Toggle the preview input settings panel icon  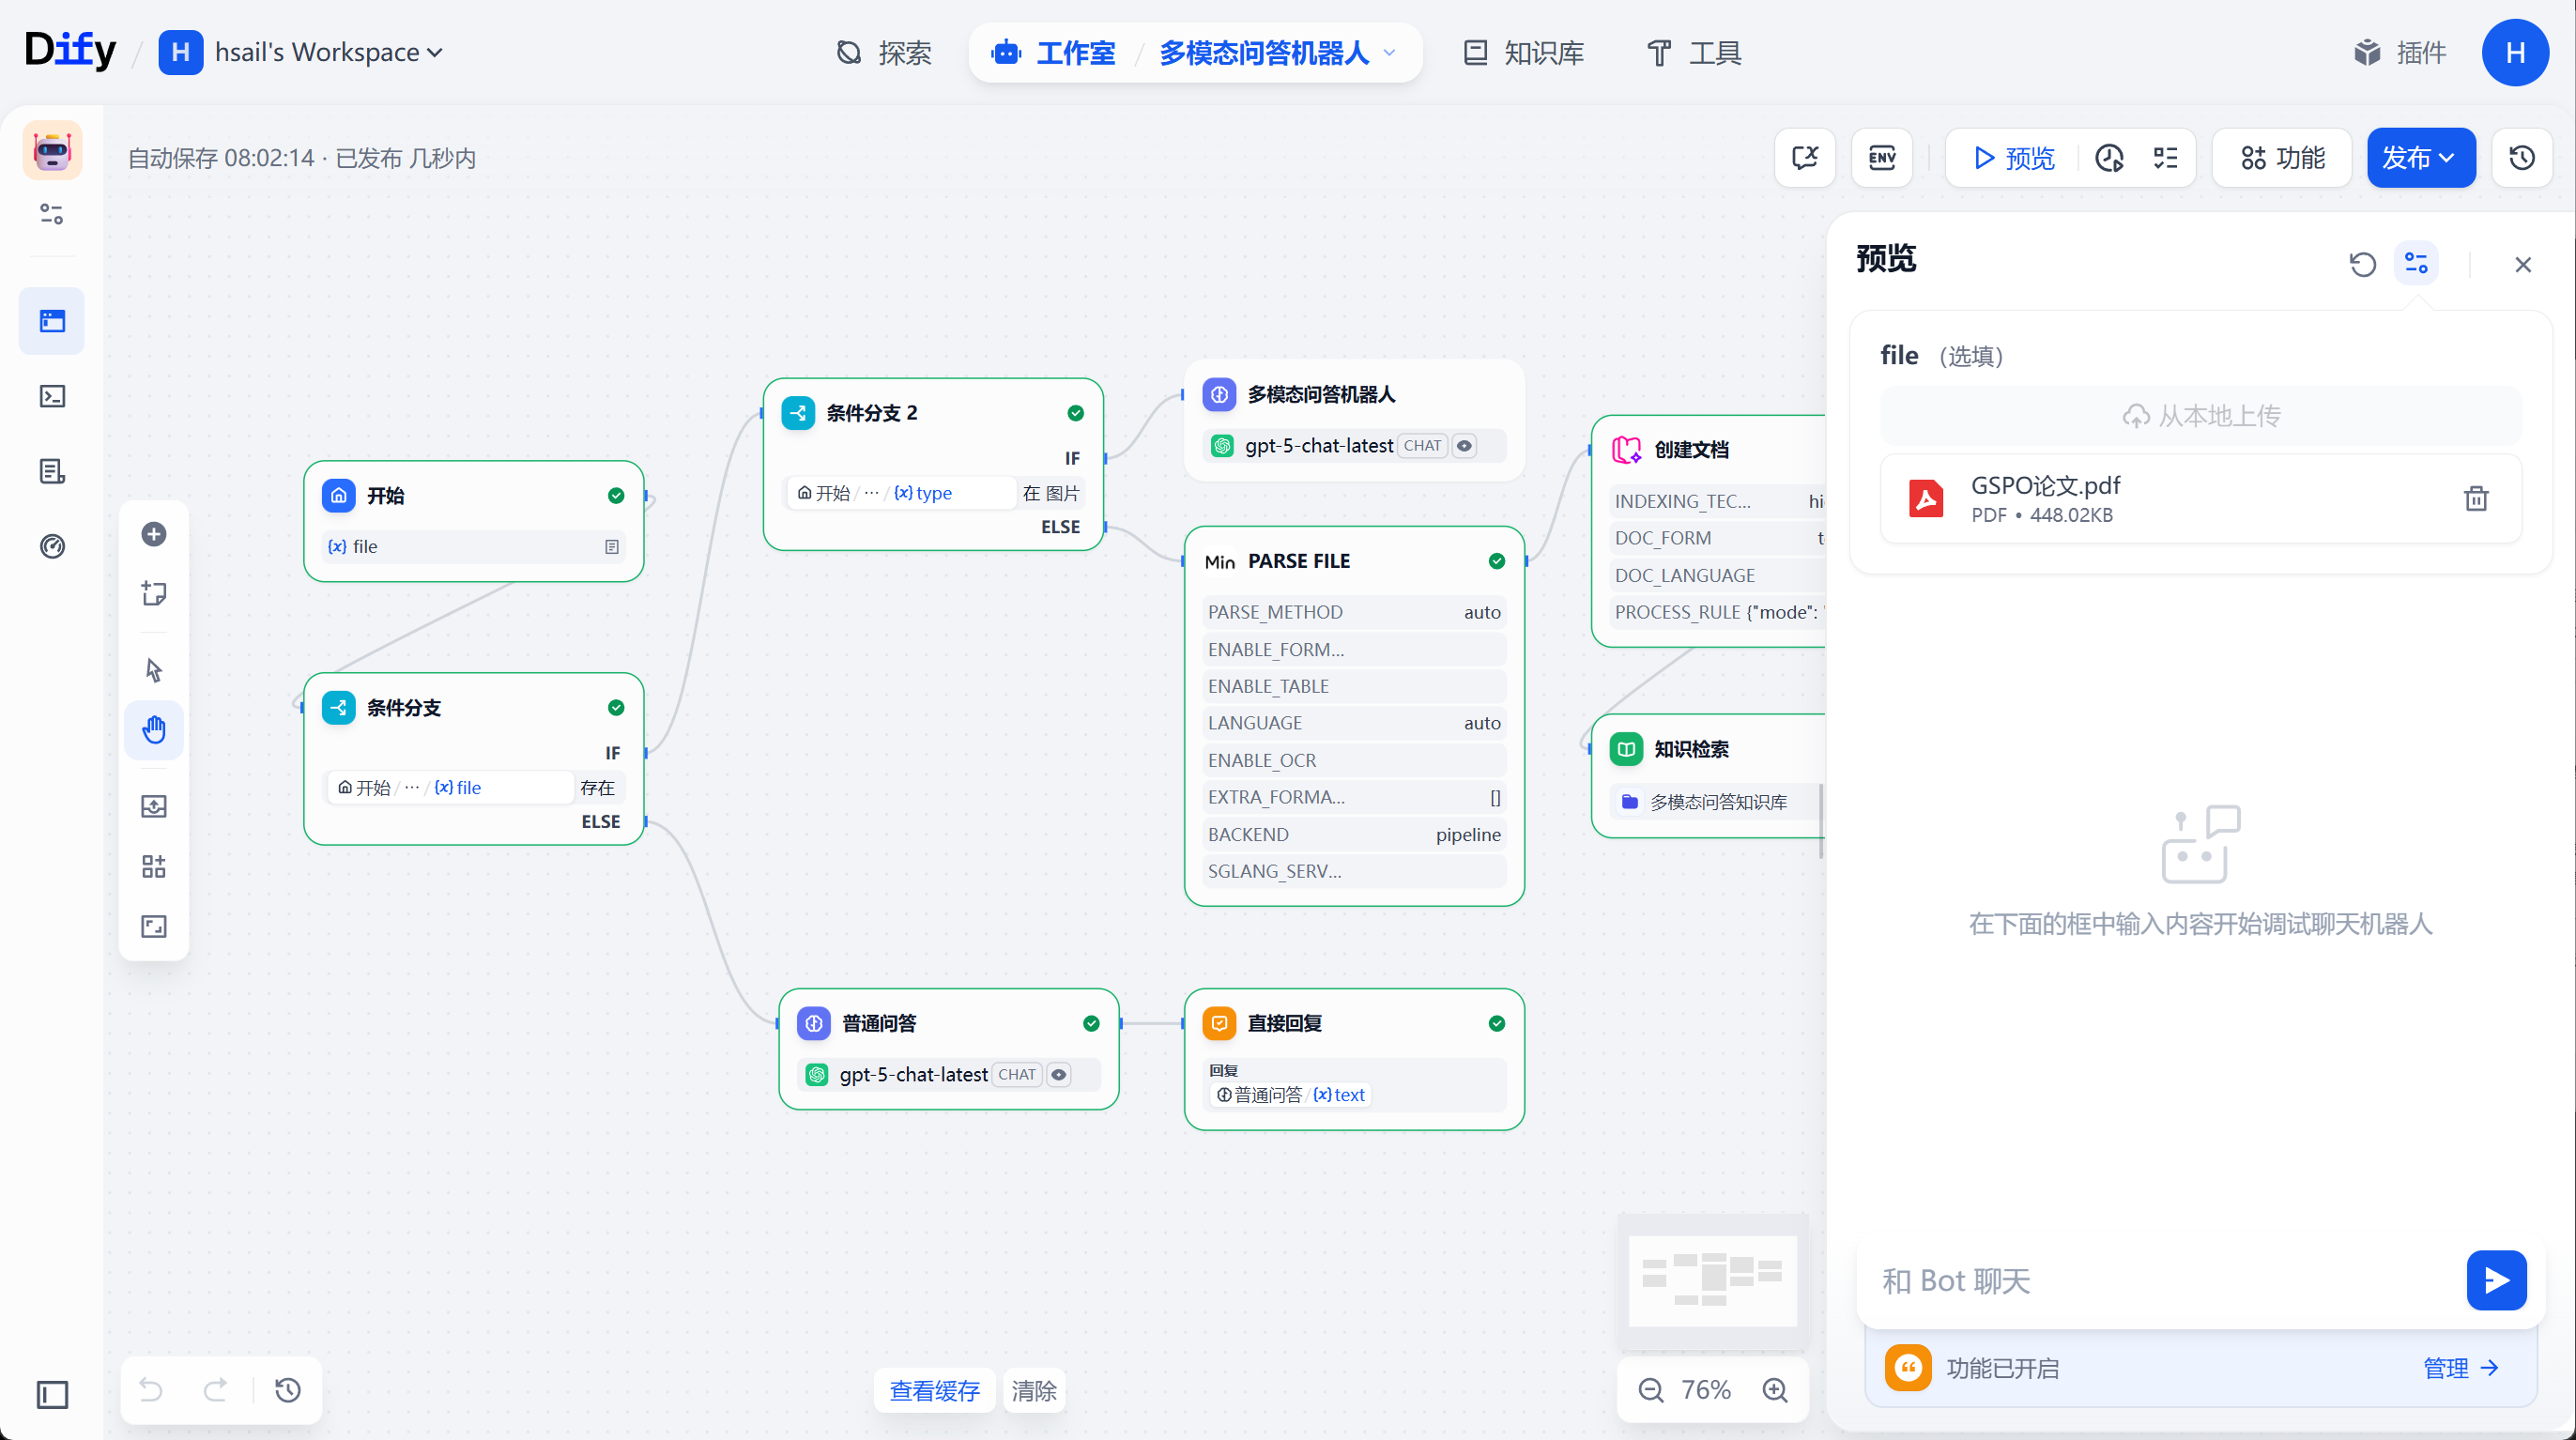[x=2416, y=264]
